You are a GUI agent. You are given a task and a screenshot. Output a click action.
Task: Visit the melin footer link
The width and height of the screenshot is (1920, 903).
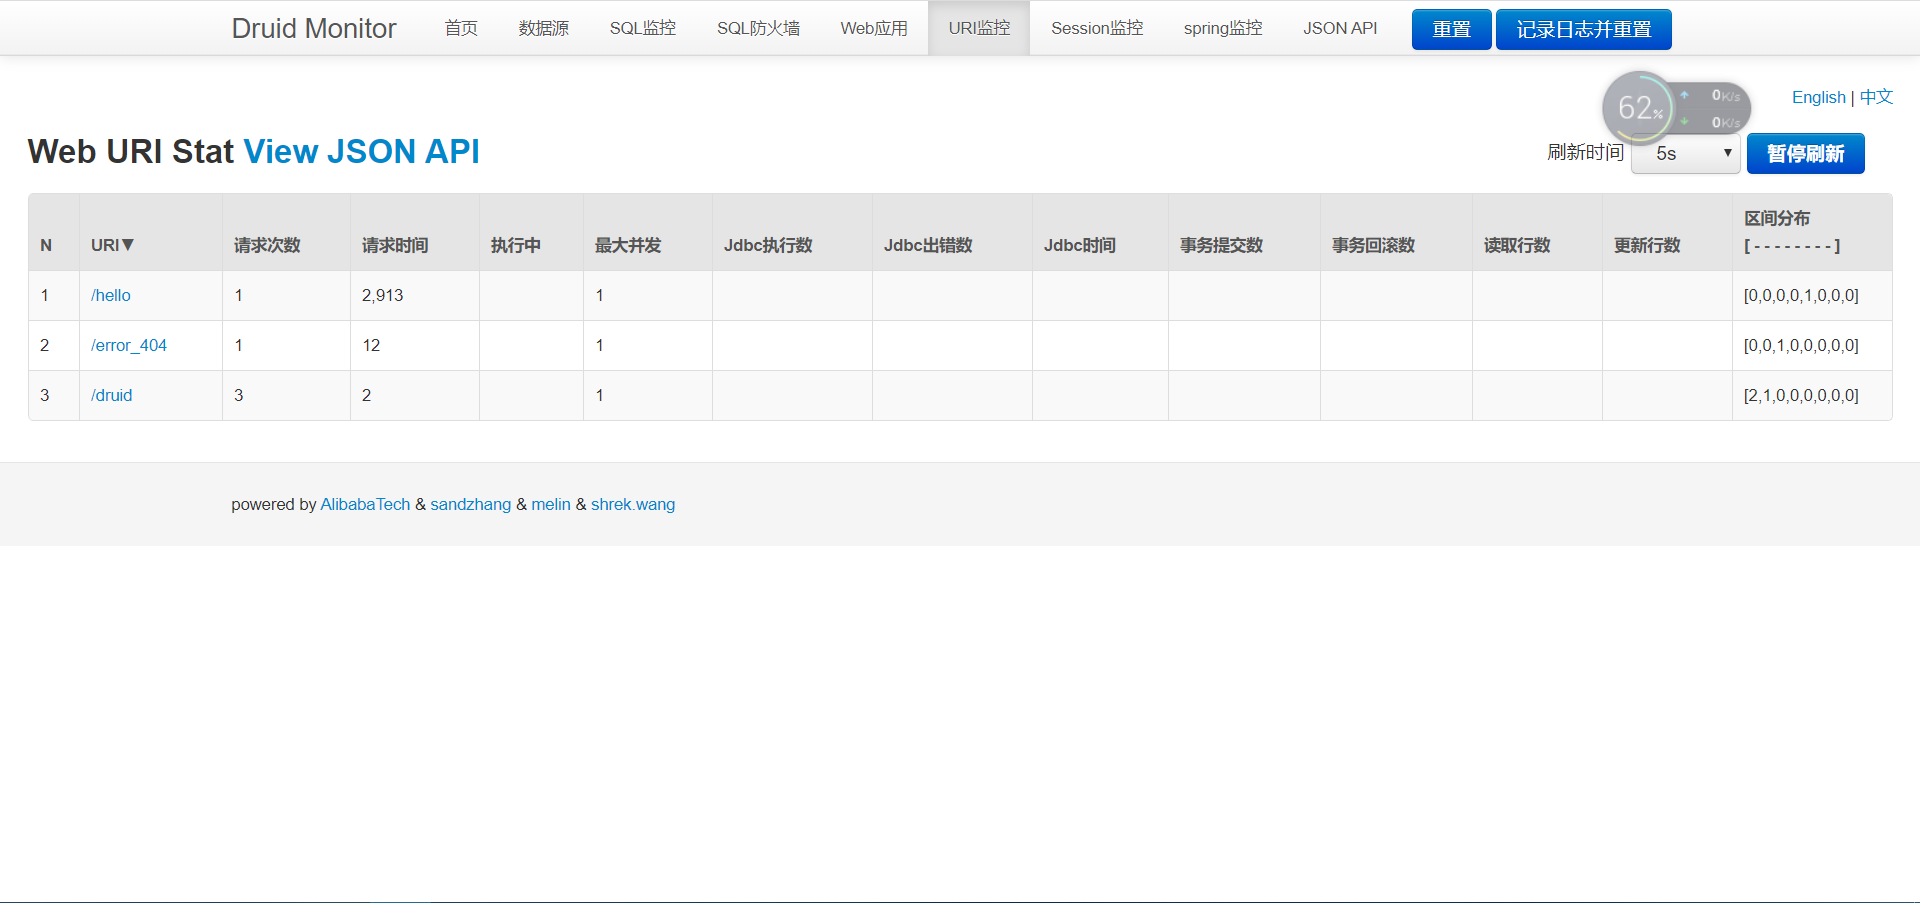tap(551, 504)
